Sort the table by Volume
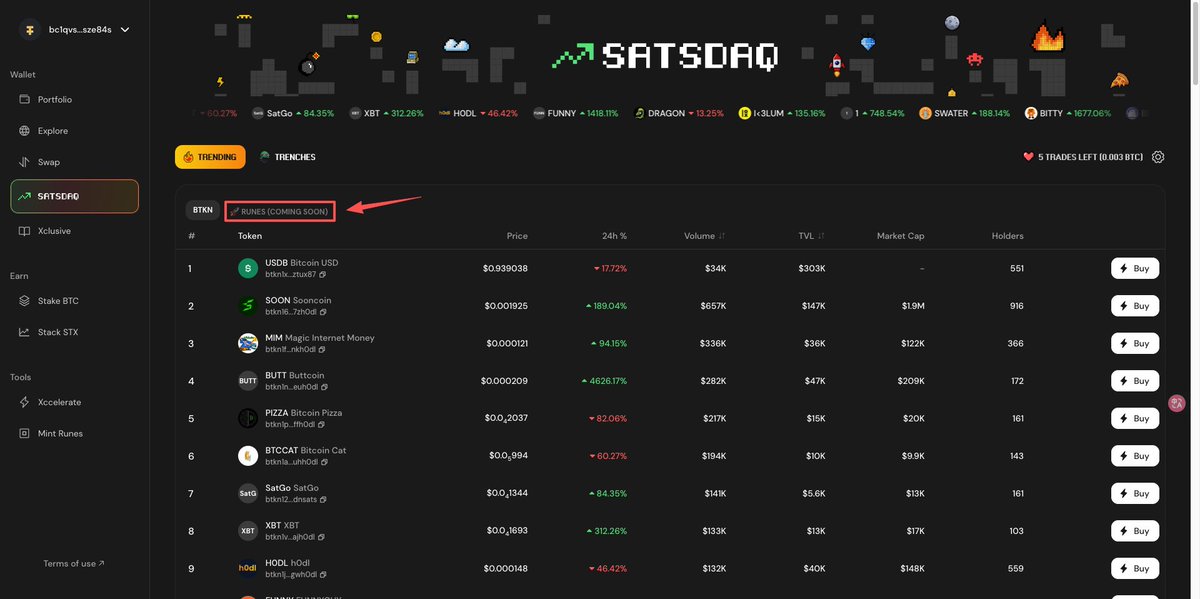Viewport: 1200px width, 599px height. [704, 236]
